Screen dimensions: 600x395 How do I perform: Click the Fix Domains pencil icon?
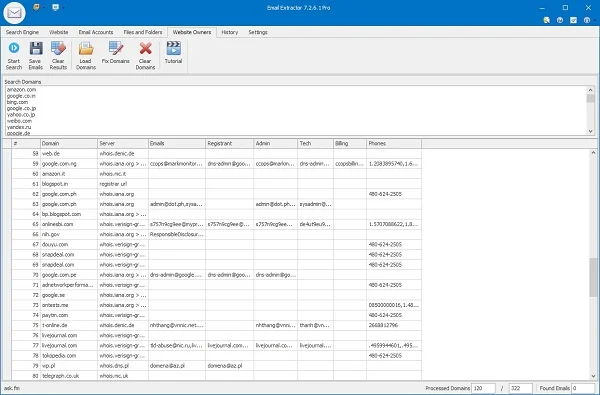[116, 48]
